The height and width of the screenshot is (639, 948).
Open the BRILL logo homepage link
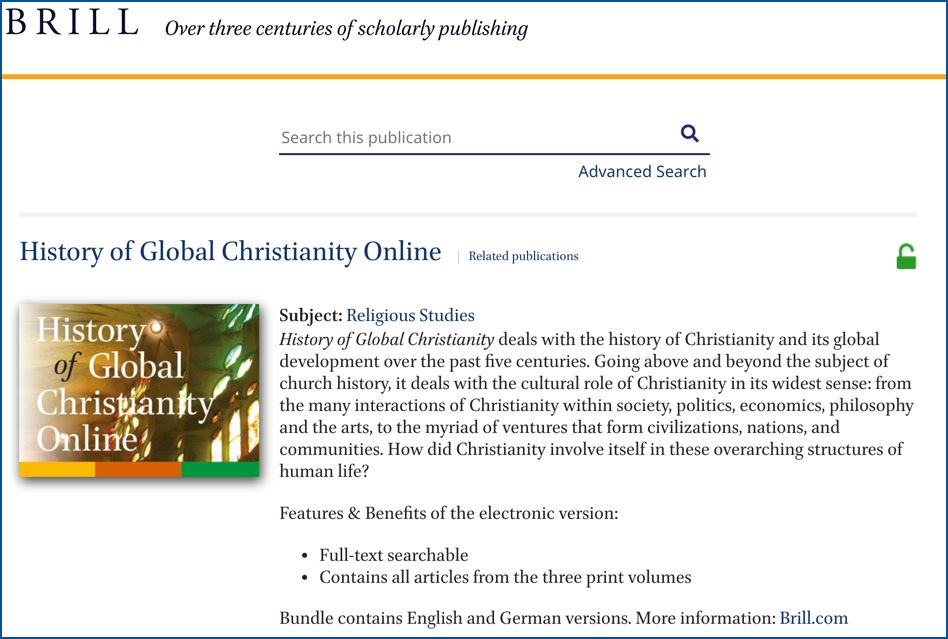pos(72,22)
